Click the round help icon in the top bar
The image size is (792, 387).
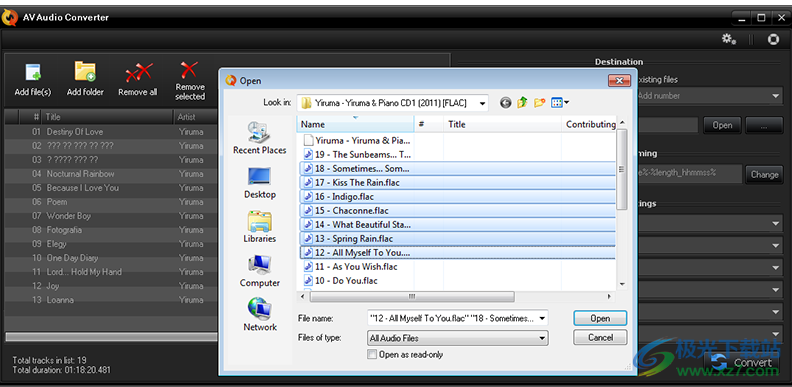[x=773, y=39]
